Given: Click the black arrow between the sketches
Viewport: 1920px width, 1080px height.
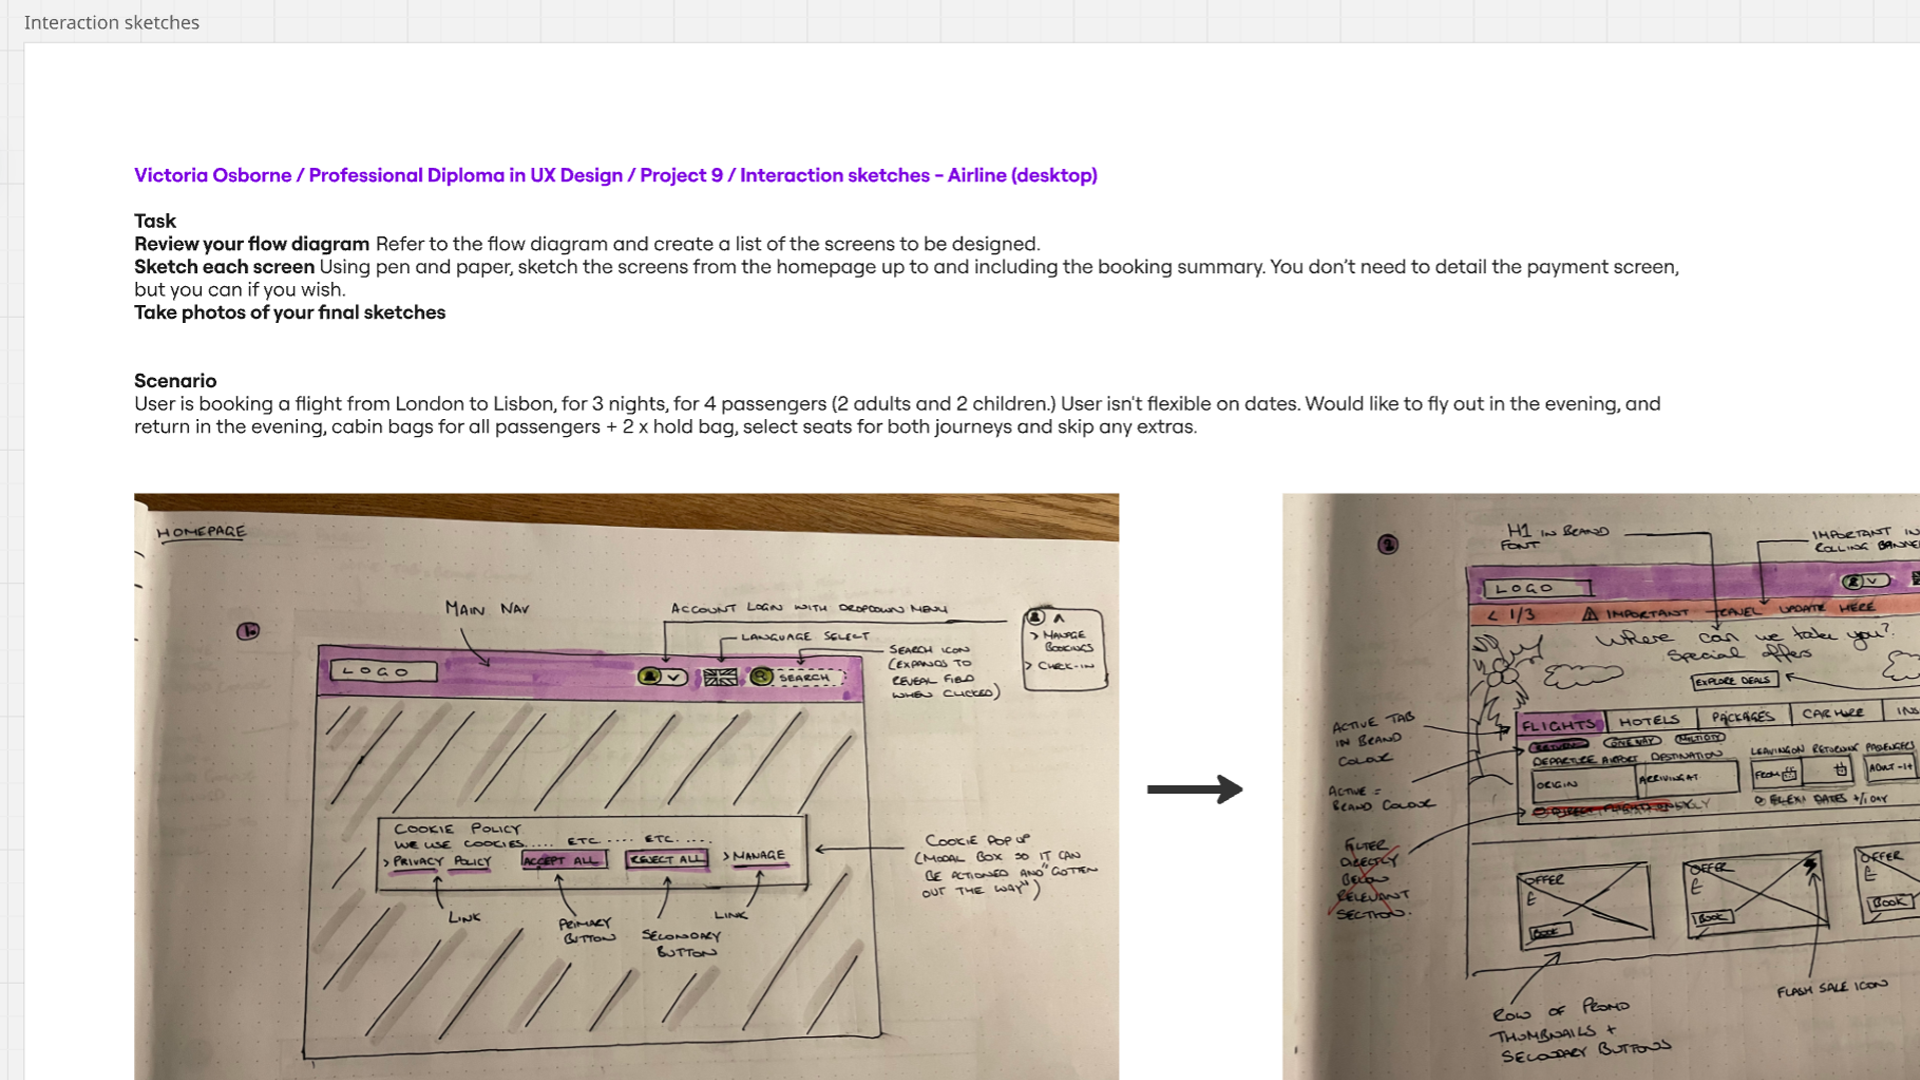Looking at the screenshot, I should click(1194, 789).
